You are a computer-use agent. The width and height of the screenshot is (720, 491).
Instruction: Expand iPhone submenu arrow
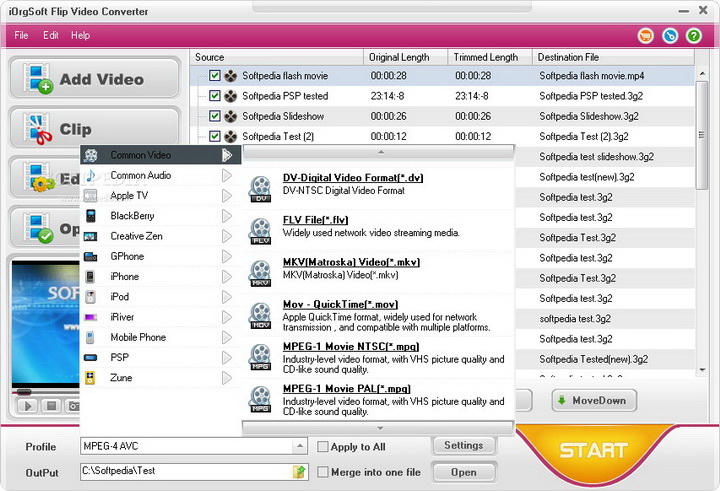(x=226, y=277)
